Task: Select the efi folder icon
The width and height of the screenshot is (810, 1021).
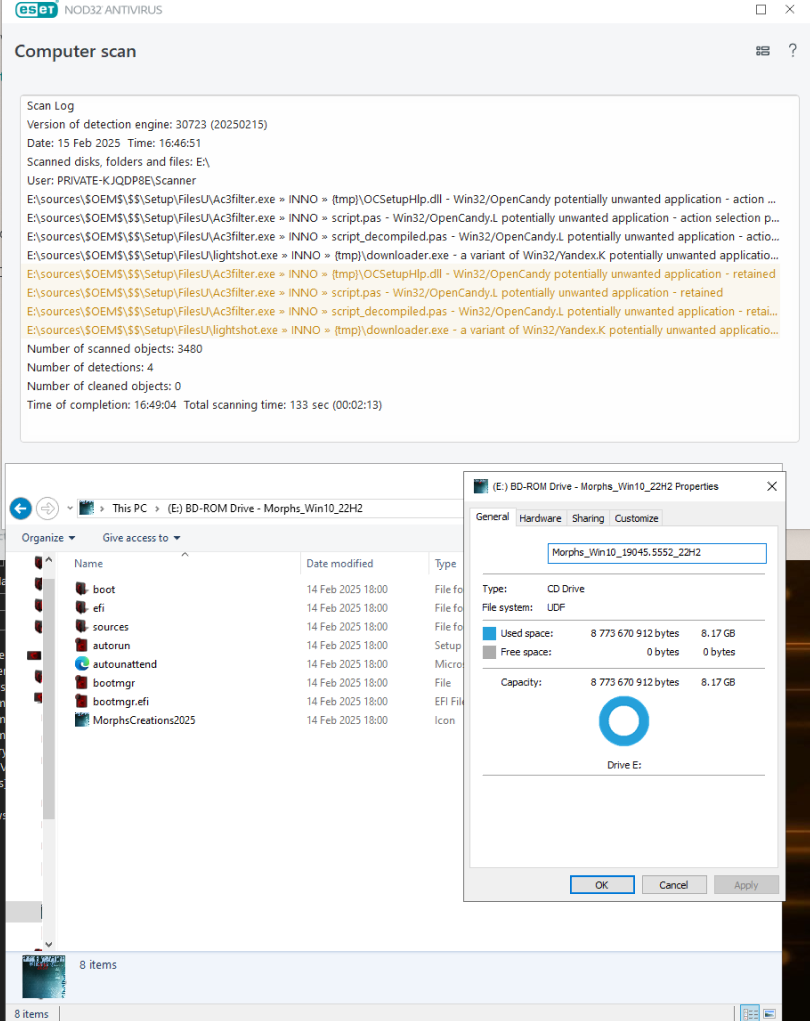Action: (81, 608)
